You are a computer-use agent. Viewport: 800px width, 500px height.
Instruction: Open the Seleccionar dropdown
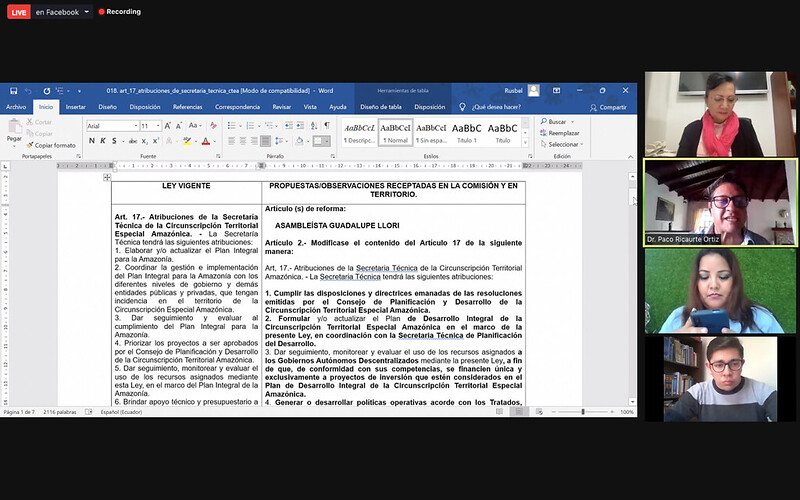coord(562,144)
